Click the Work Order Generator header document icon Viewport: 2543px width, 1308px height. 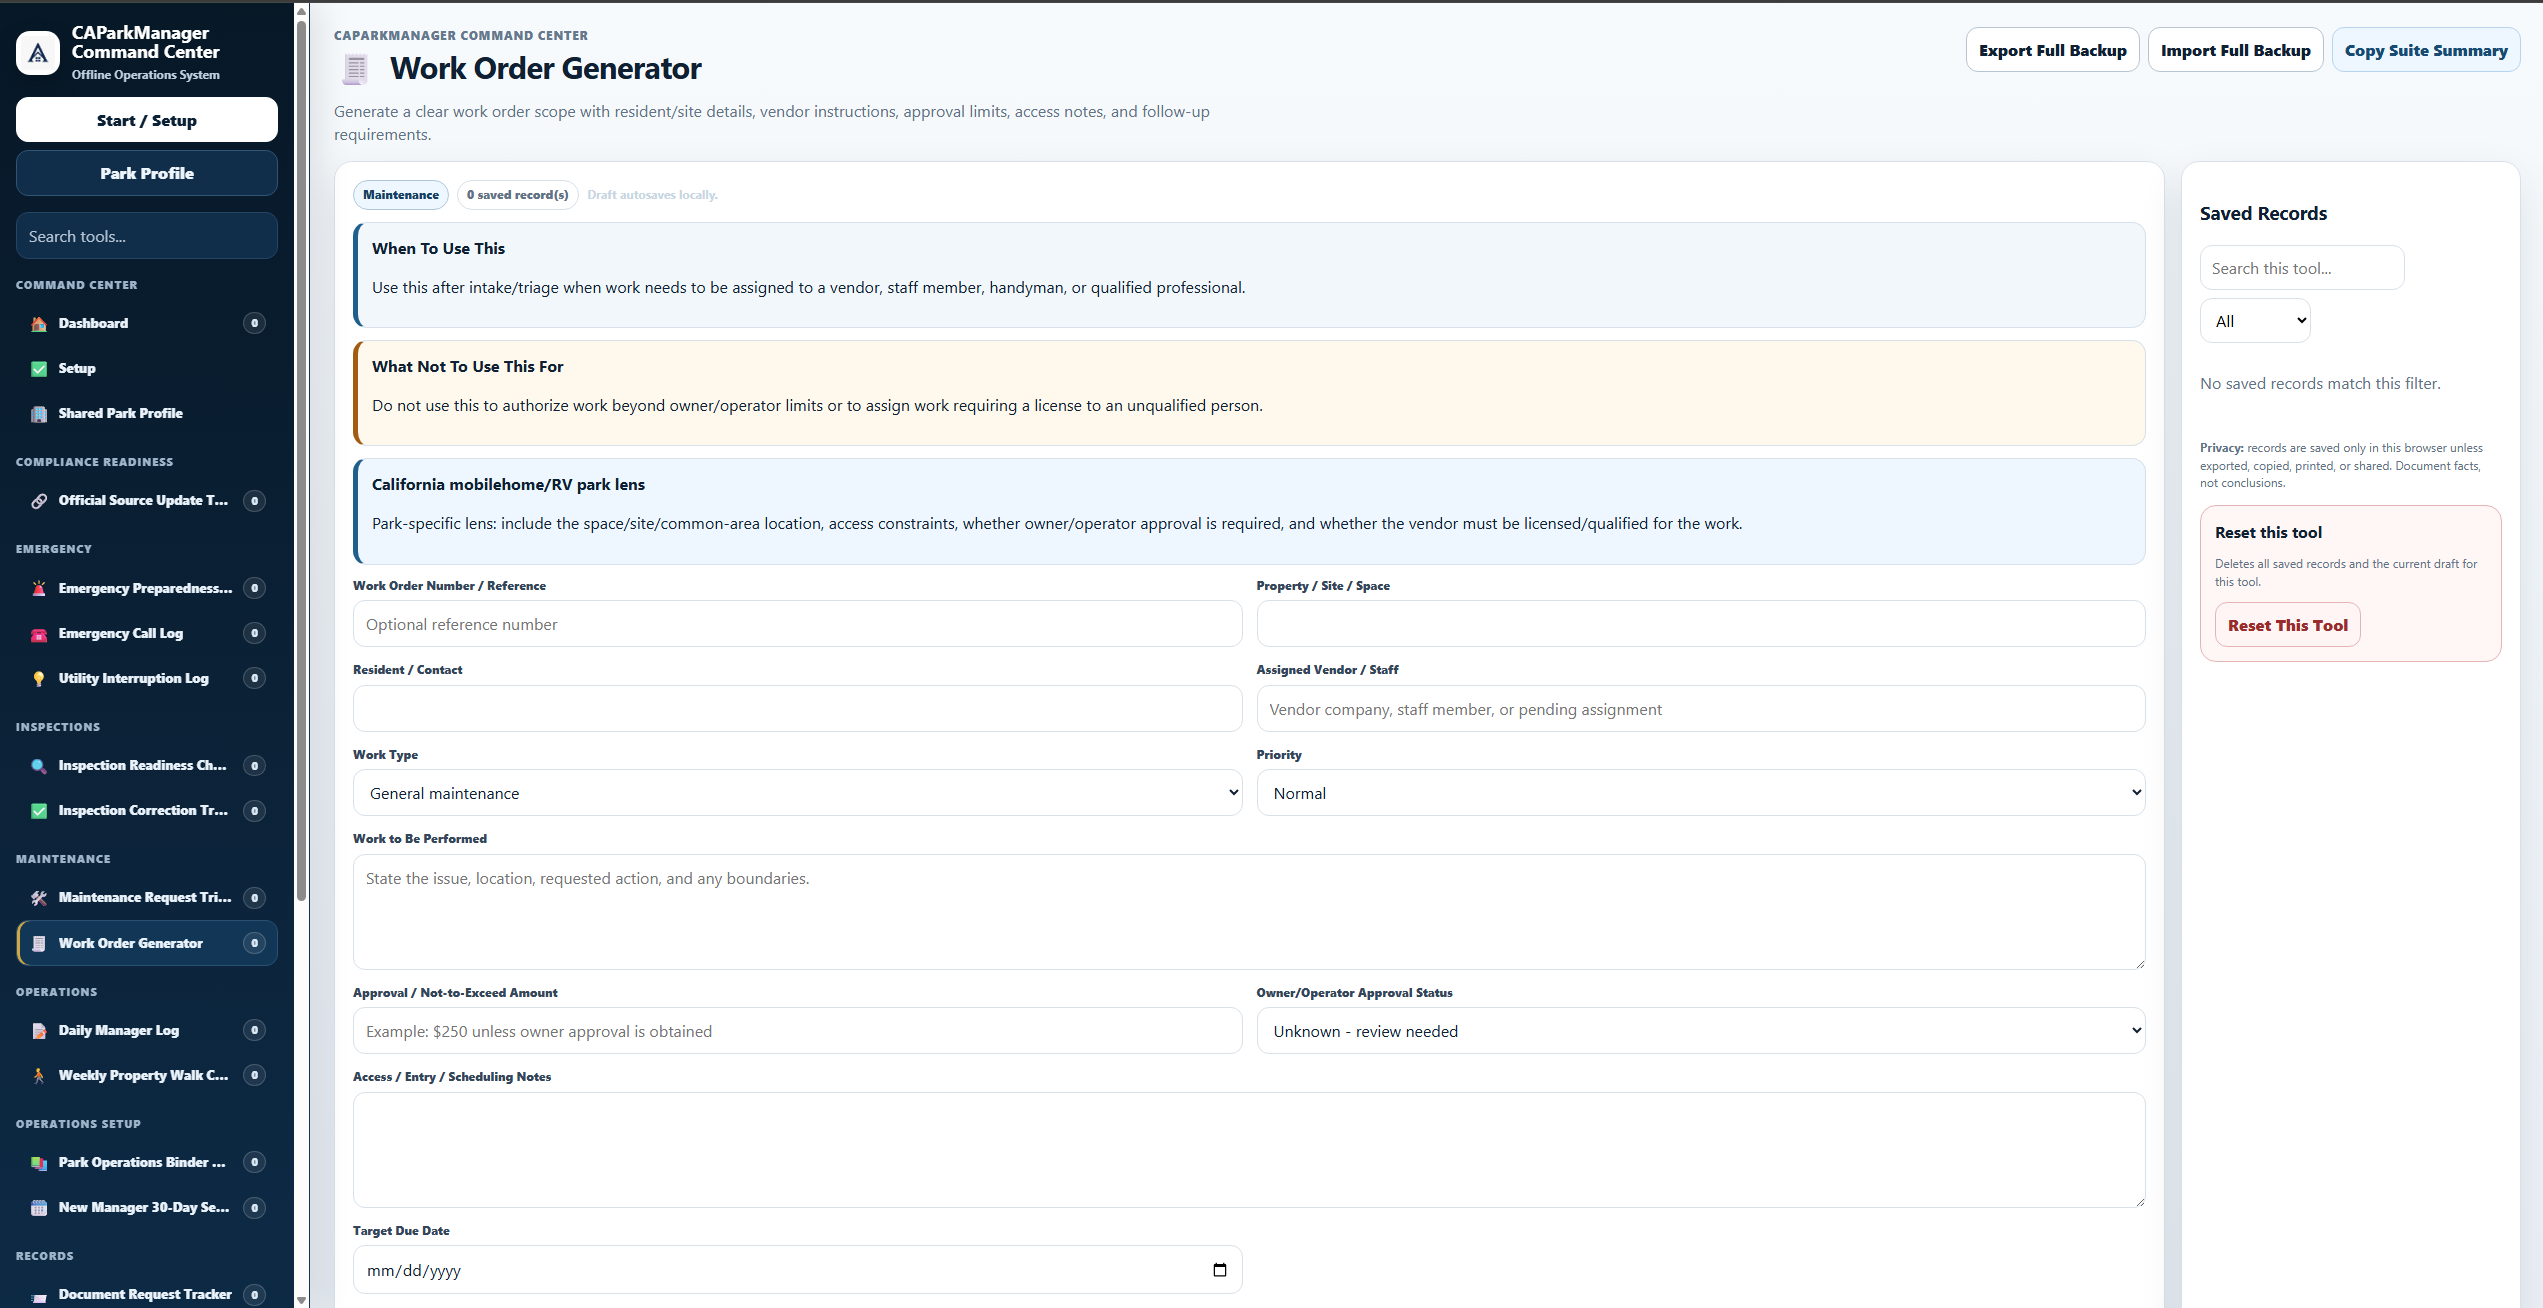tap(355, 69)
